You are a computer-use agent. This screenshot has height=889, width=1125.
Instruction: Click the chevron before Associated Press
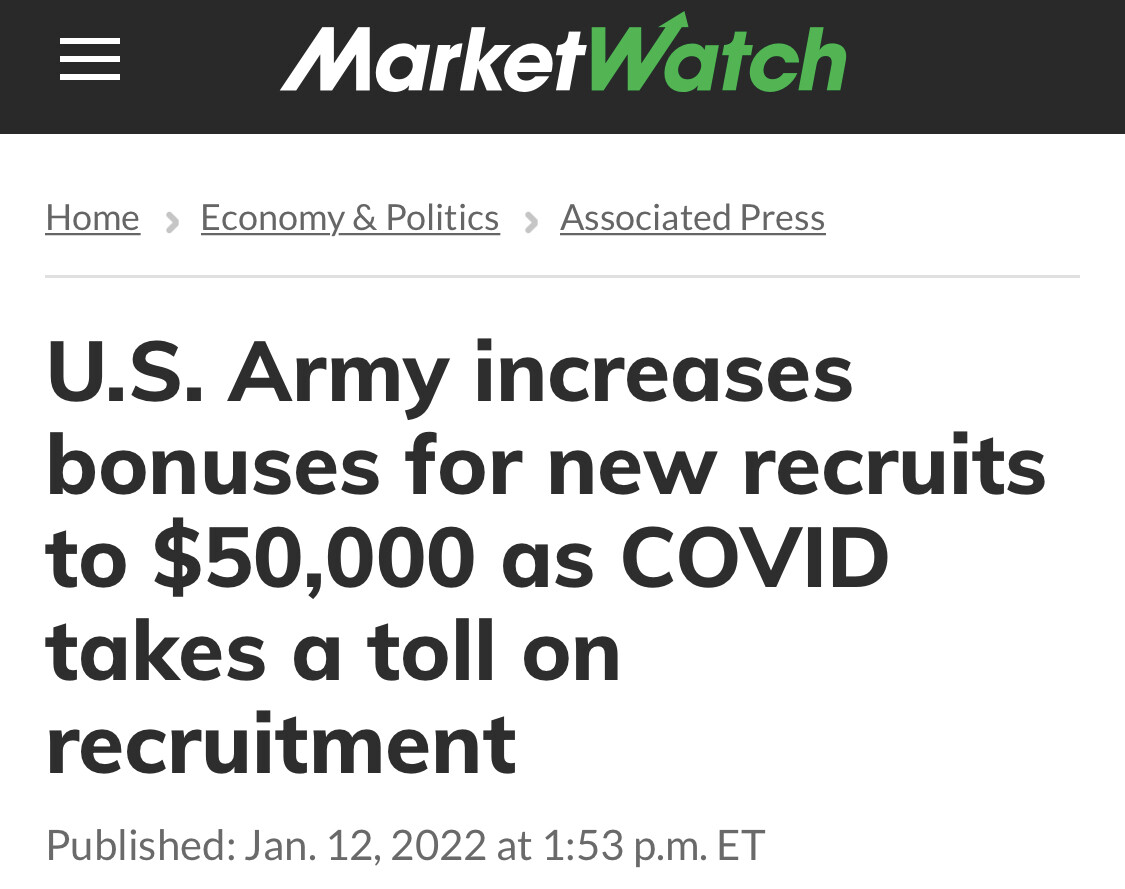(x=531, y=220)
